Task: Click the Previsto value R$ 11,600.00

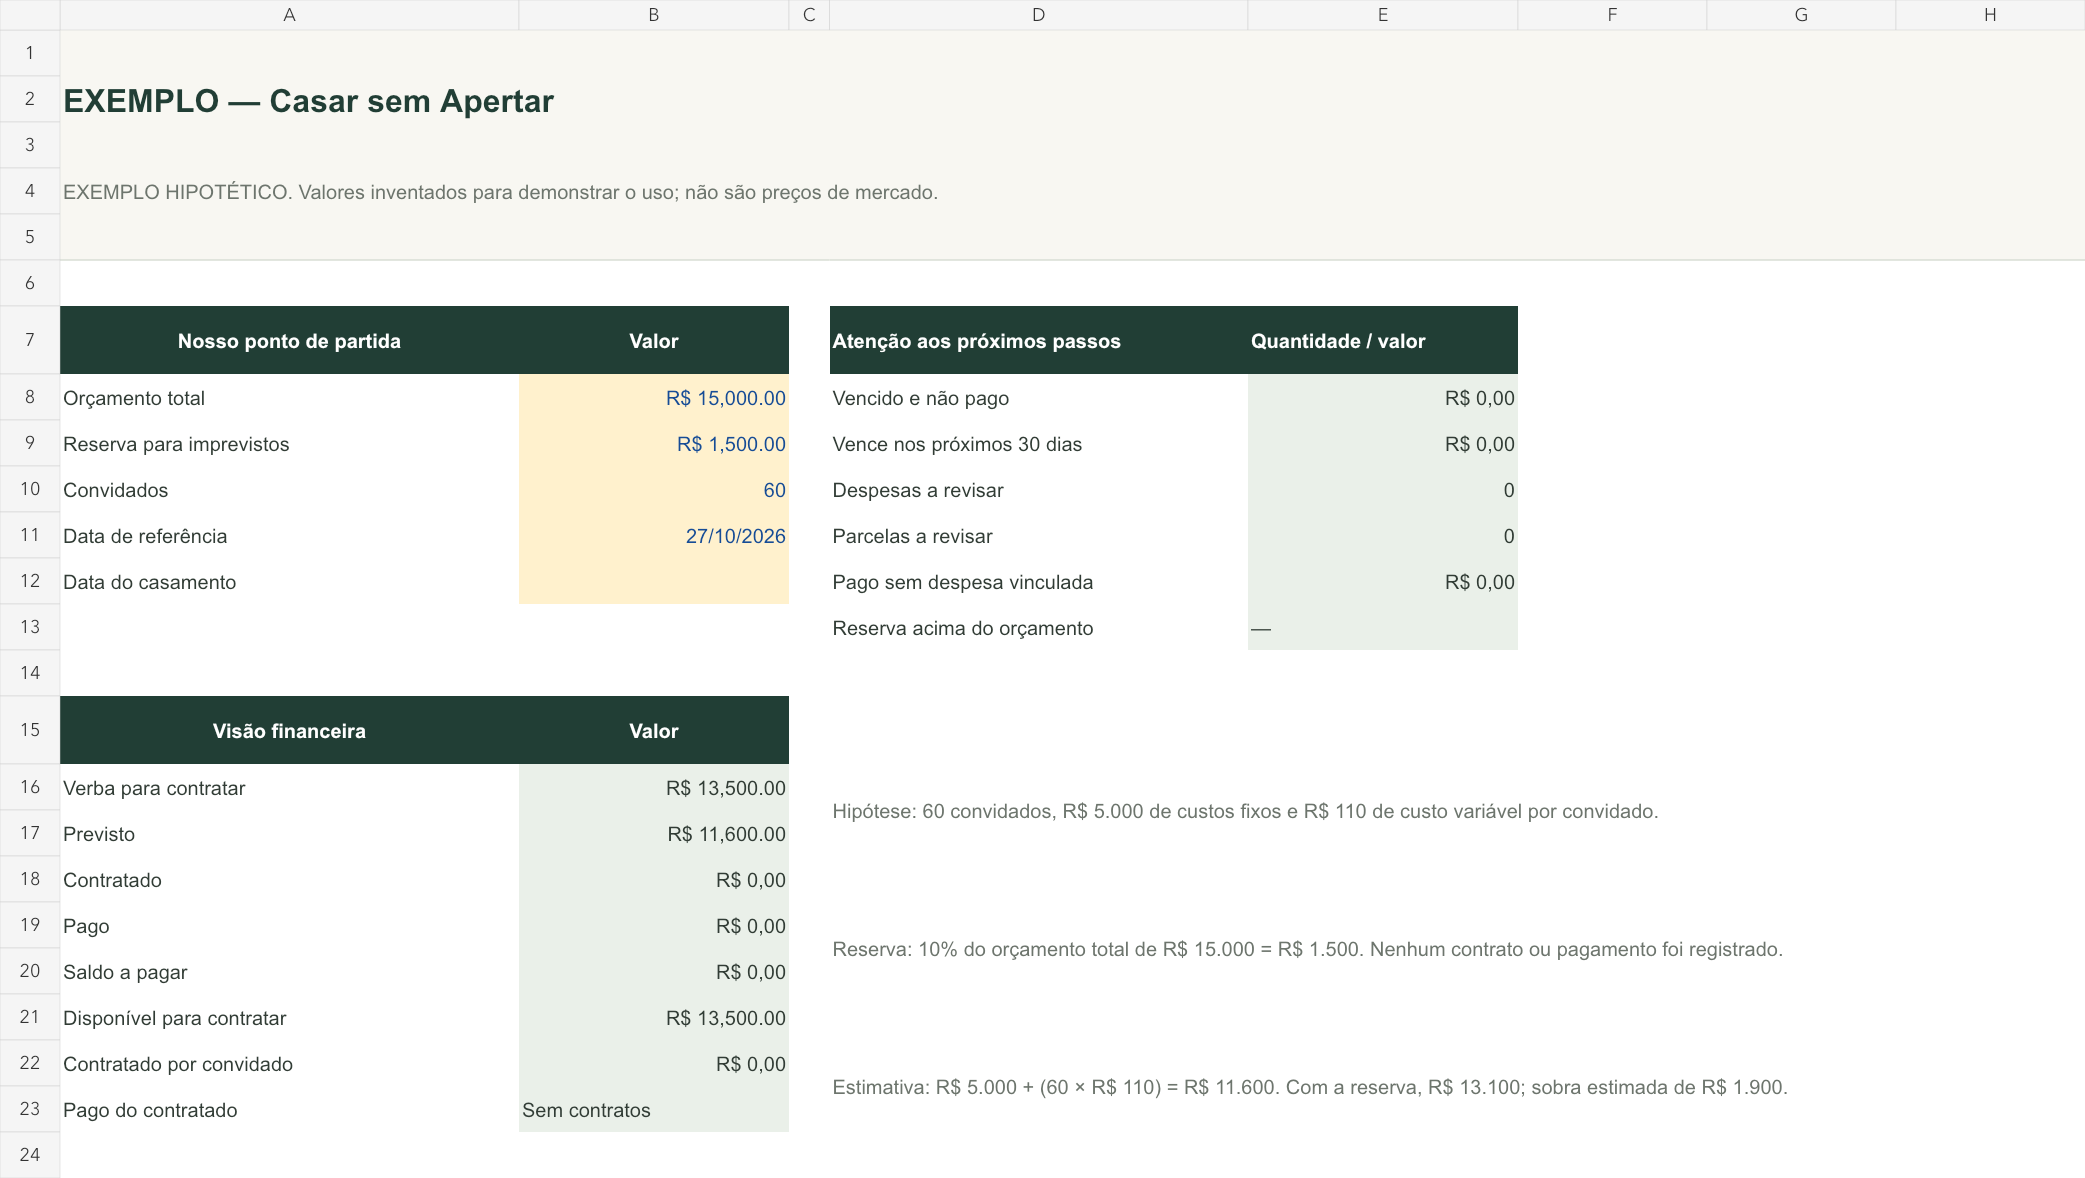Action: click(x=654, y=834)
